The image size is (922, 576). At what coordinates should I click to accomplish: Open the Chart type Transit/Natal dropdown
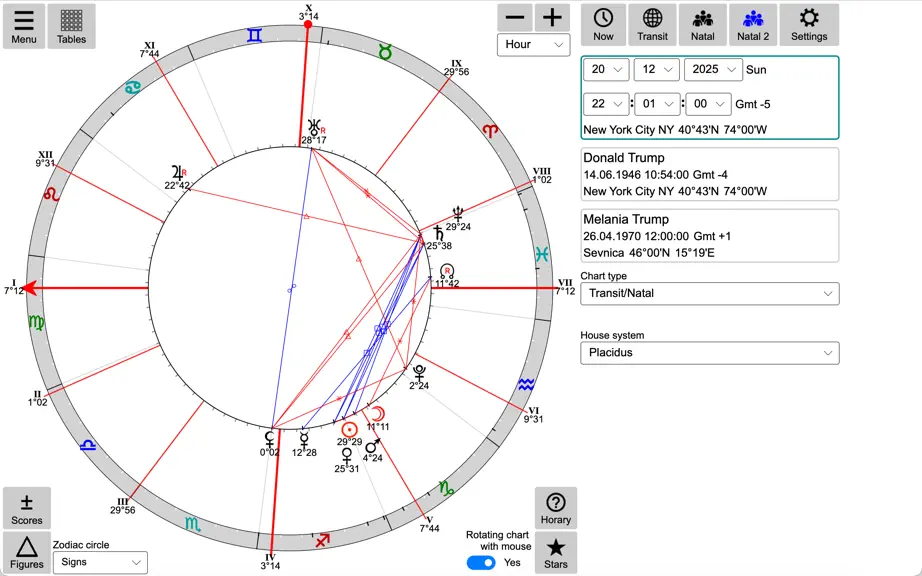point(710,293)
